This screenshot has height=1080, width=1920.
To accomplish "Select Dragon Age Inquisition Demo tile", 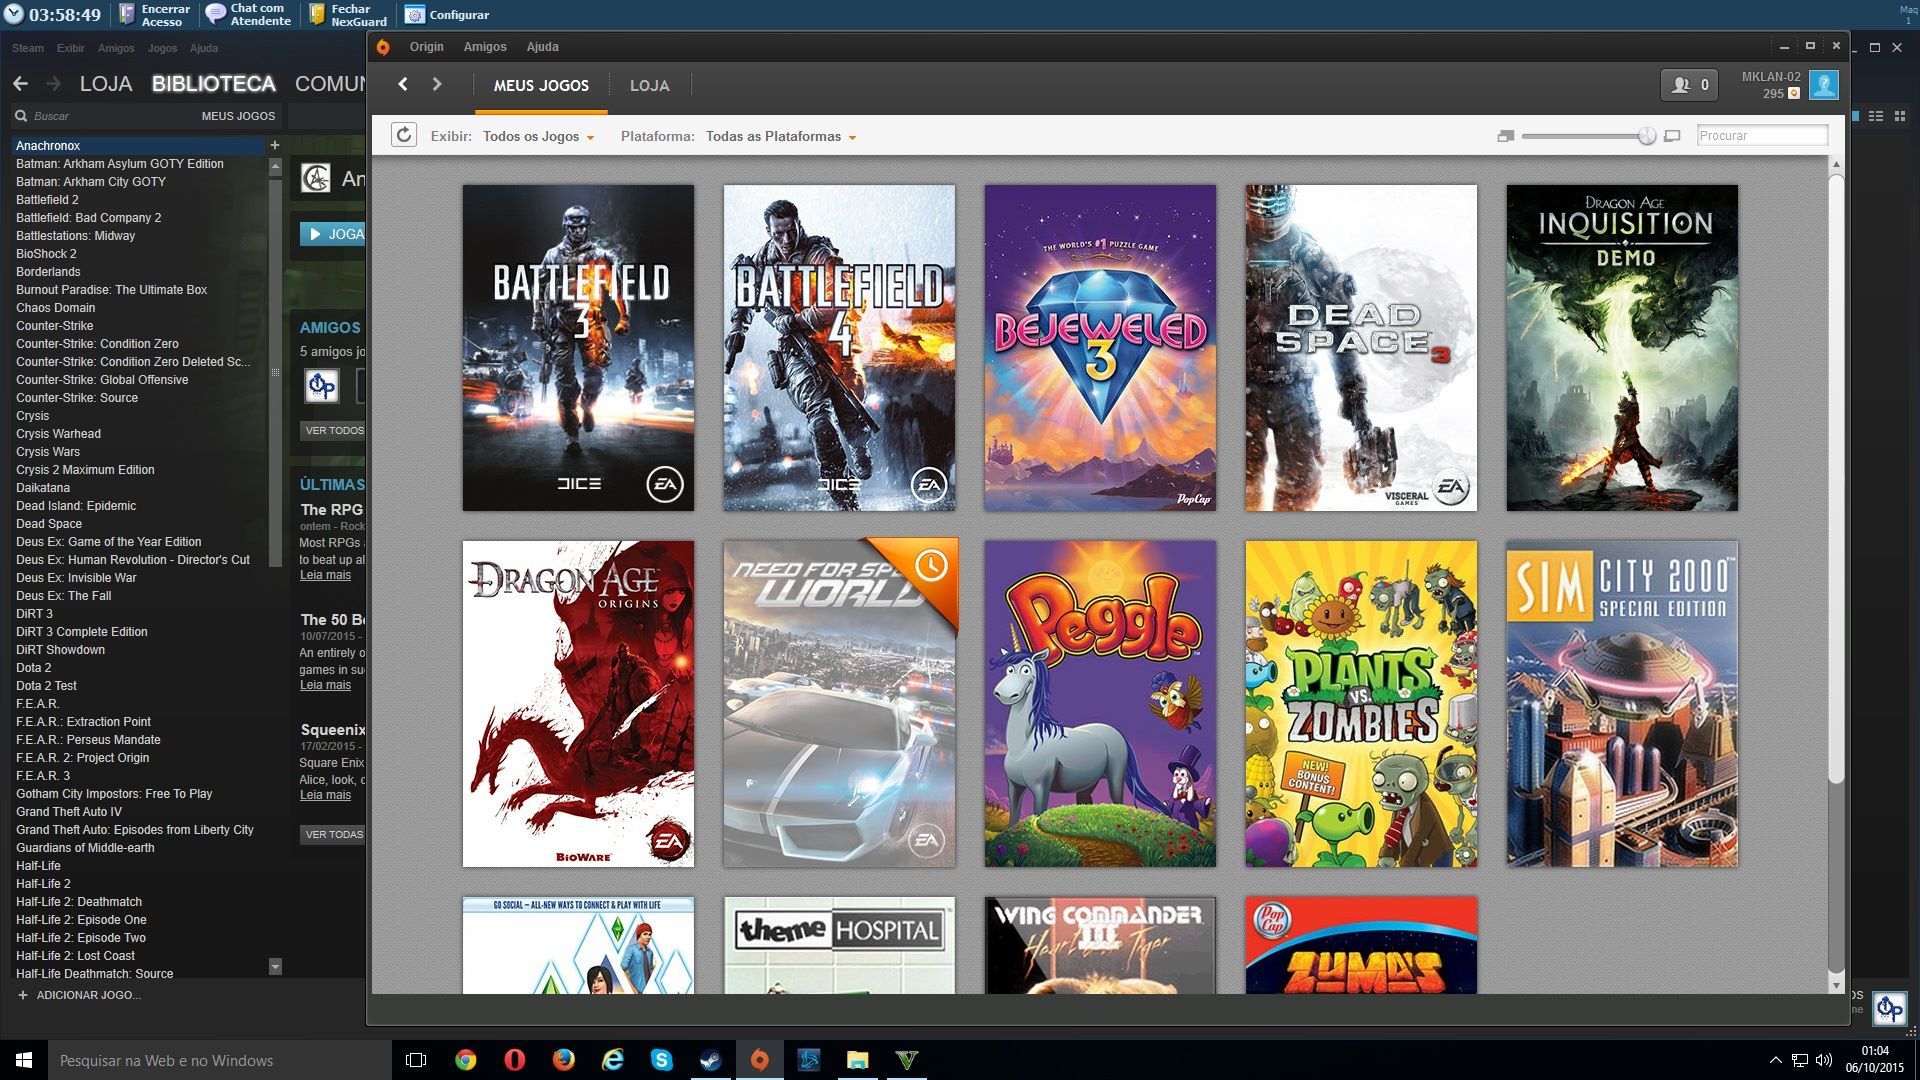I will pos(1622,348).
